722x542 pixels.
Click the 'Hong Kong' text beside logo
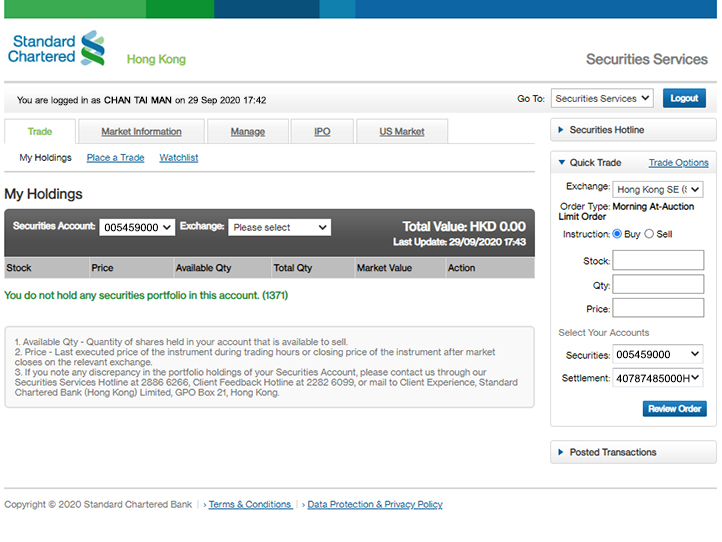(x=156, y=59)
